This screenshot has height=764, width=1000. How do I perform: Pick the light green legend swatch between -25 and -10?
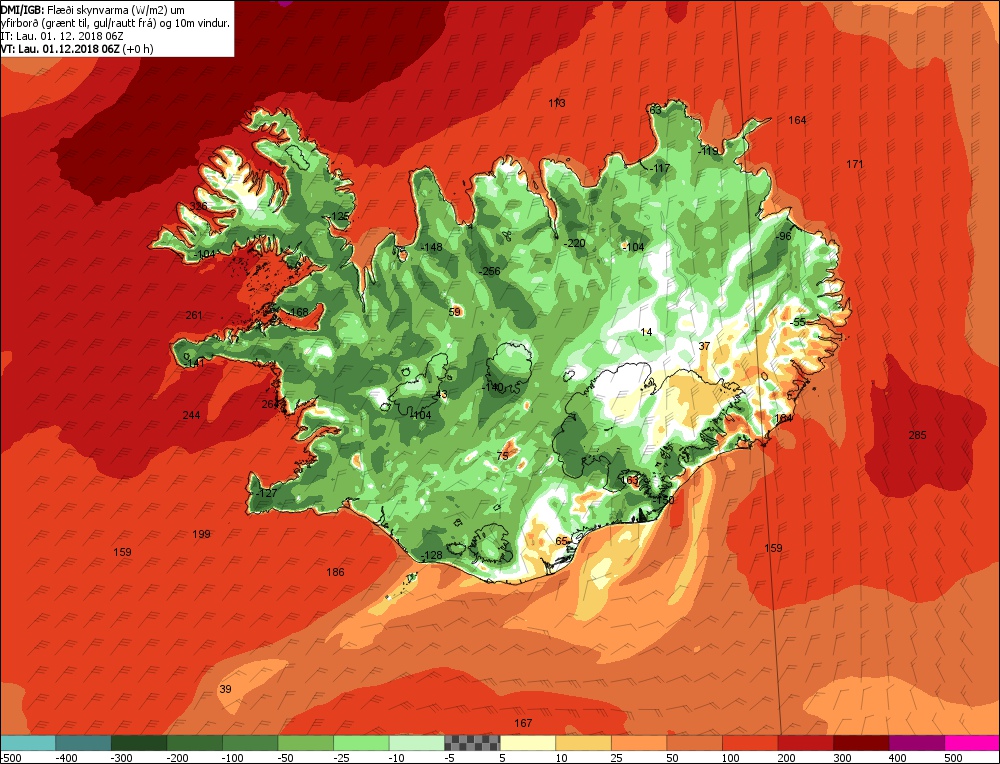click(x=361, y=743)
